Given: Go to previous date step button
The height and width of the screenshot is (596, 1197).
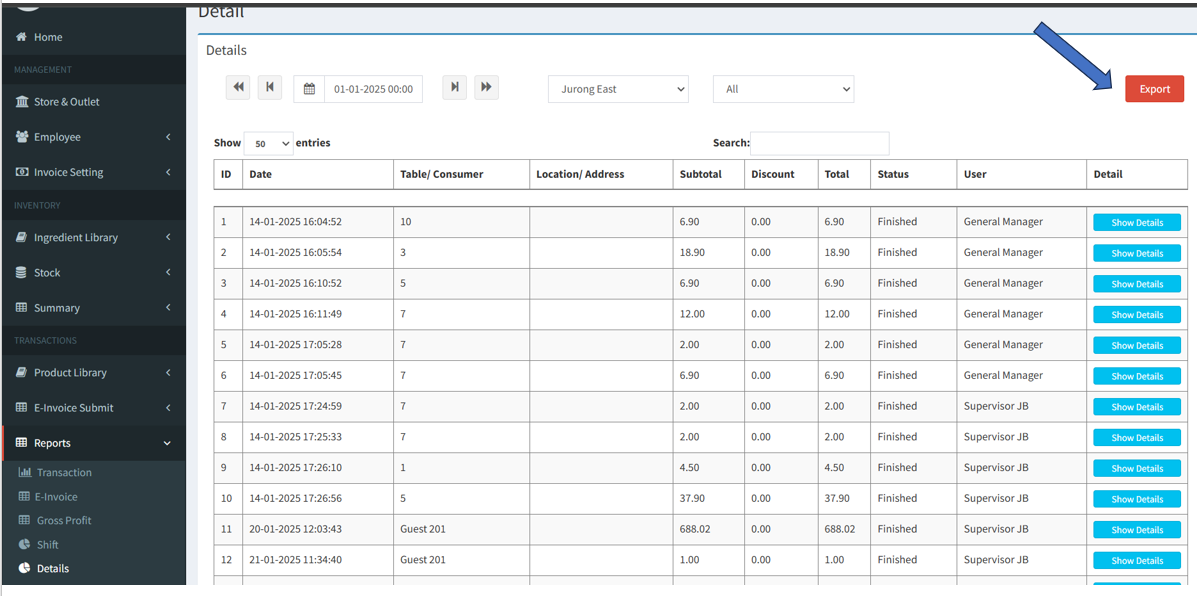Looking at the screenshot, I should (269, 88).
